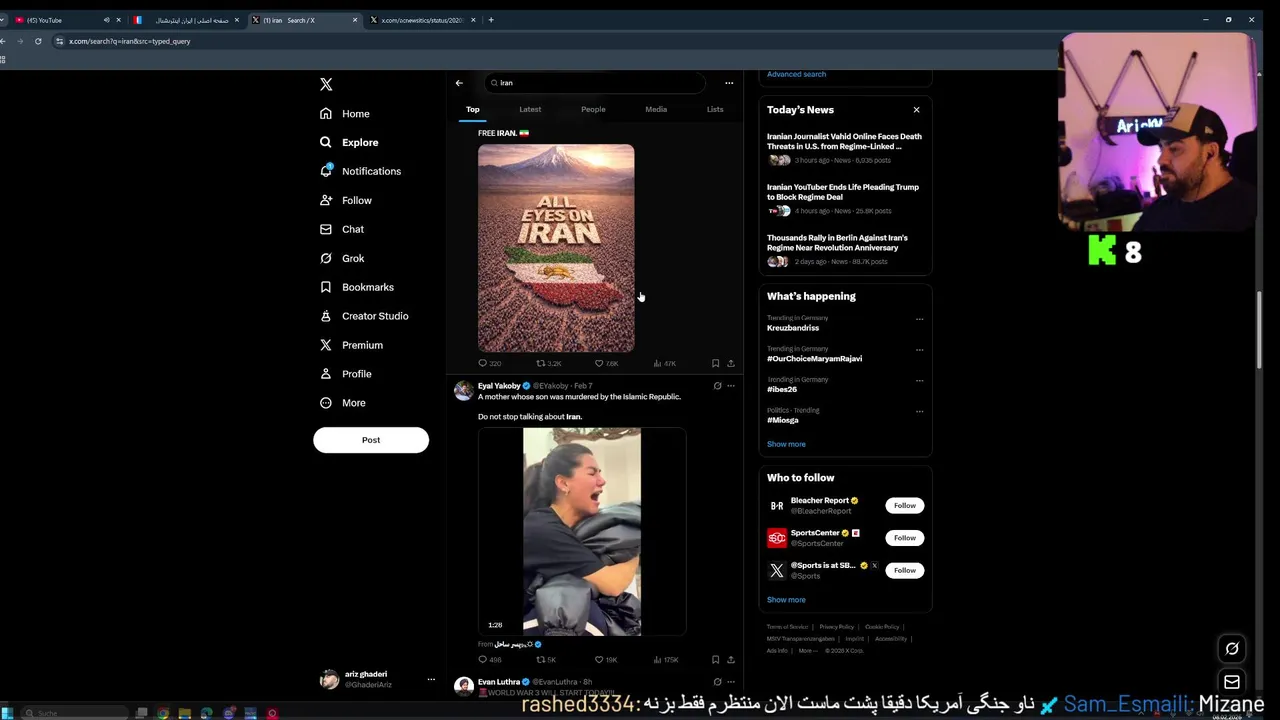Viewport: 1280px width, 720px height.
Task: Follow SportsCenter
Action: (904, 538)
